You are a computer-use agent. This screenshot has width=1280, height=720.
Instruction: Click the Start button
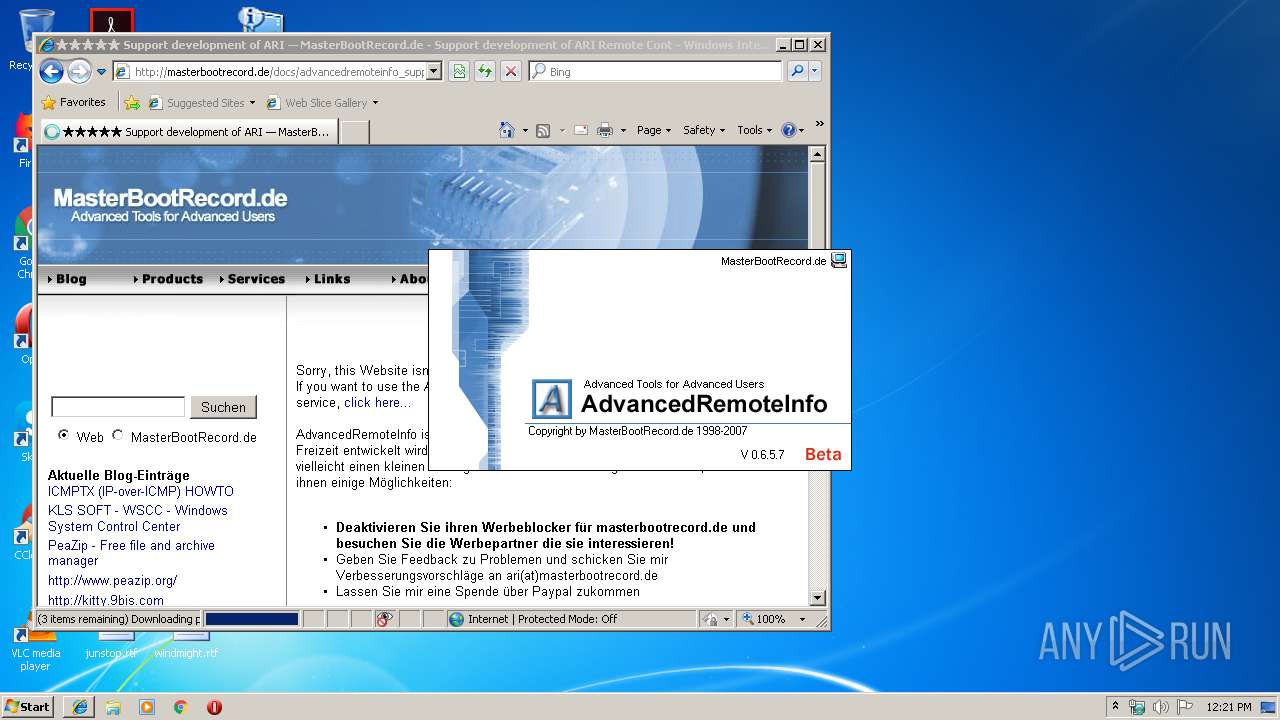pyautogui.click(x=28, y=706)
